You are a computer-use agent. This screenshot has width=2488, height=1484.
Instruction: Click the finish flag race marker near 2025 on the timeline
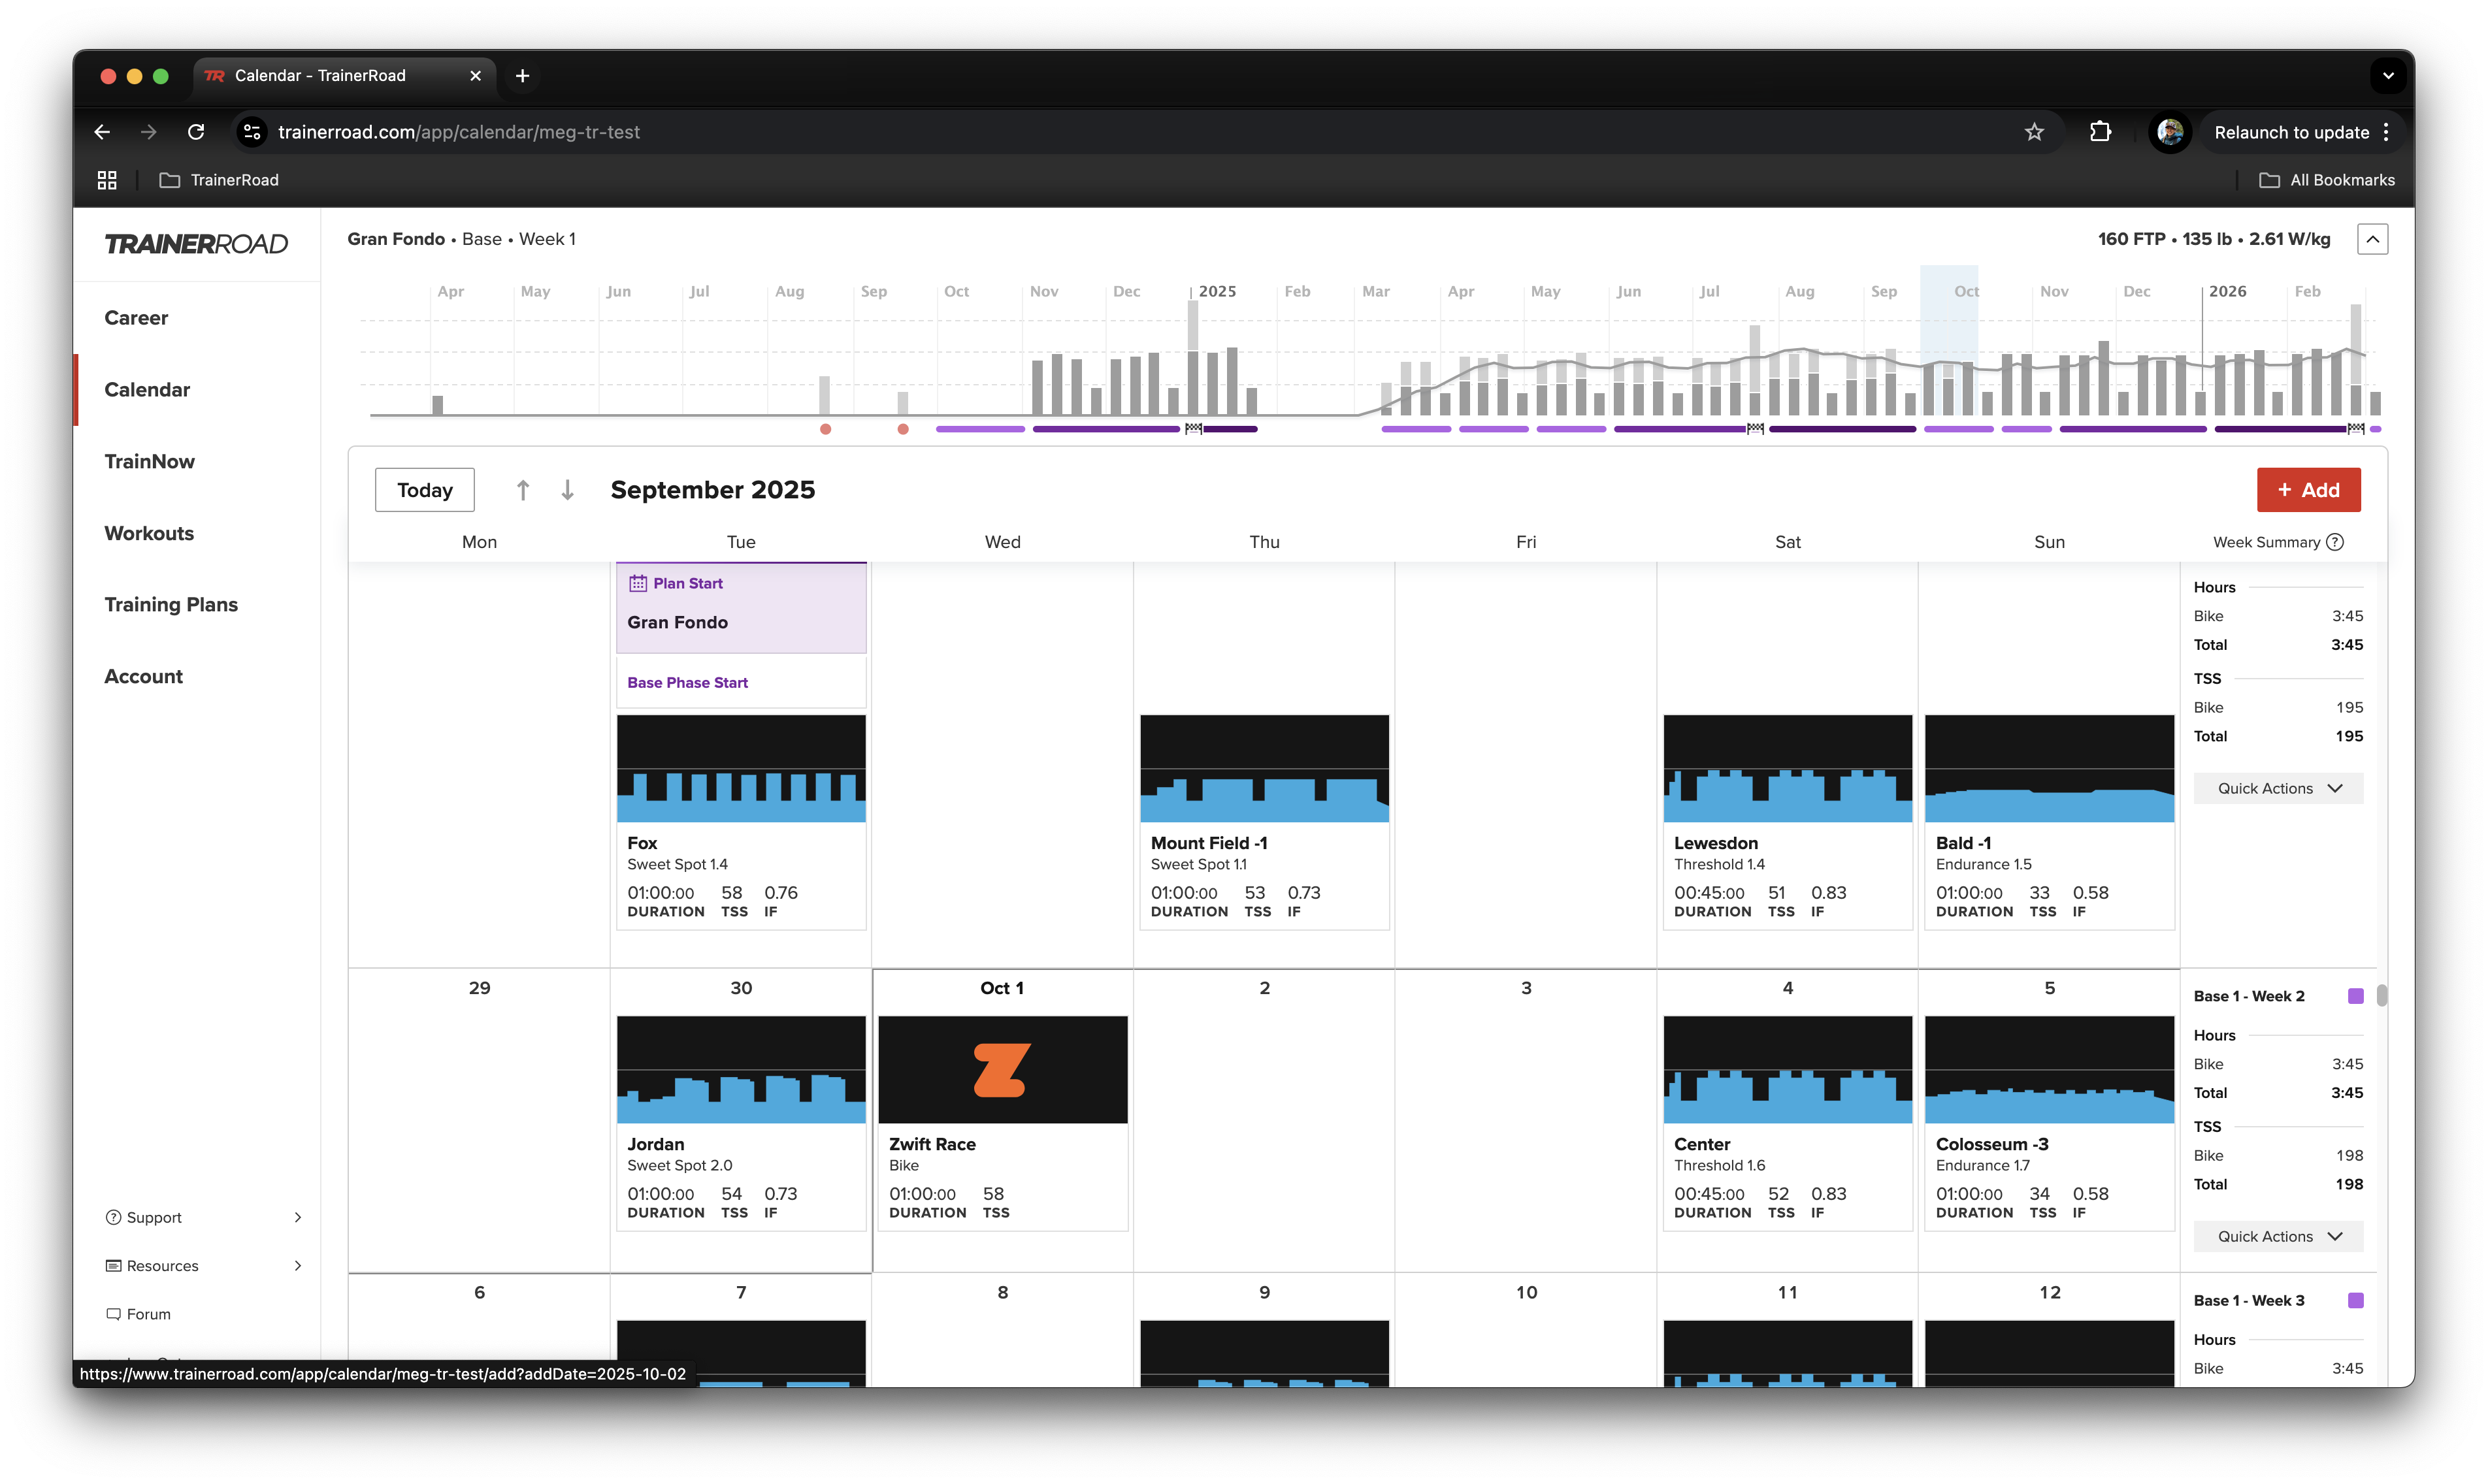pos(1193,429)
